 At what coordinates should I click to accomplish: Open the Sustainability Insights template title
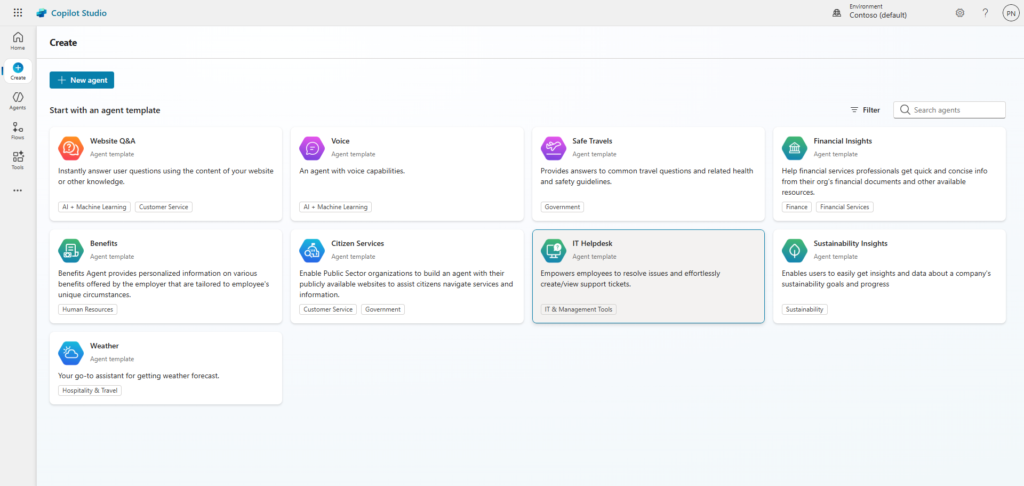(850, 243)
